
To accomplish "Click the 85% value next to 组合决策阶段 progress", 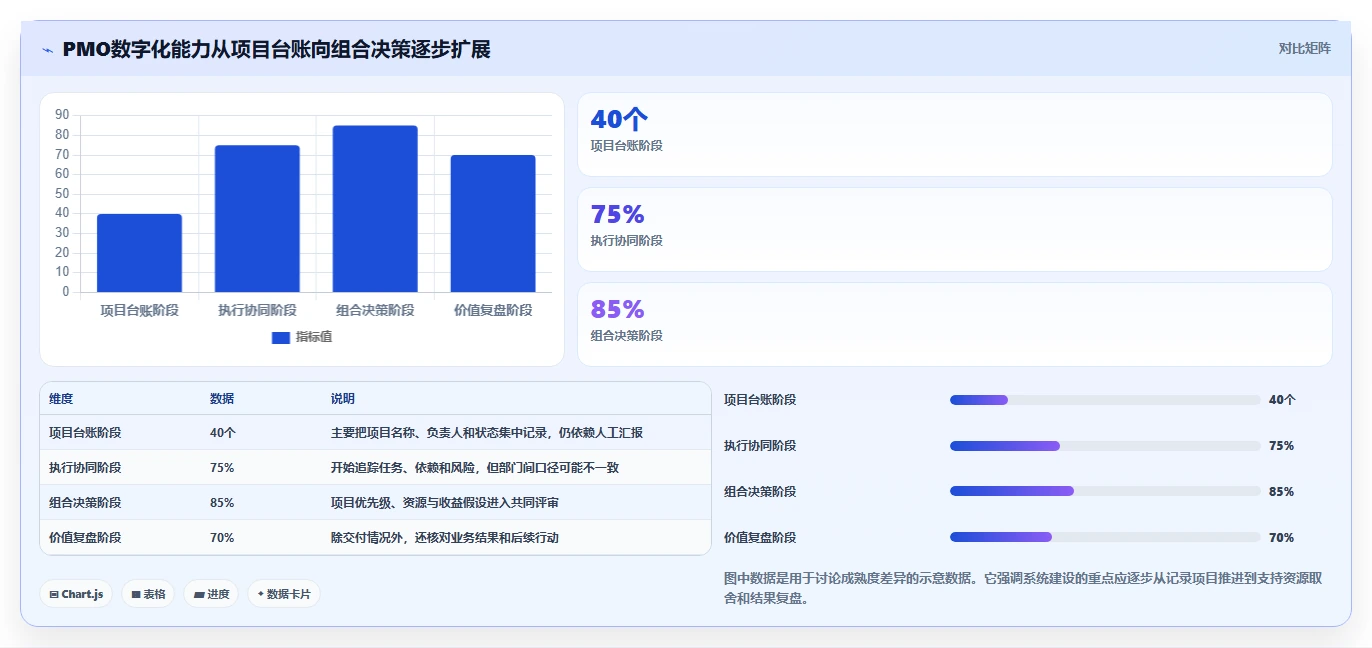I will click(x=1281, y=492).
